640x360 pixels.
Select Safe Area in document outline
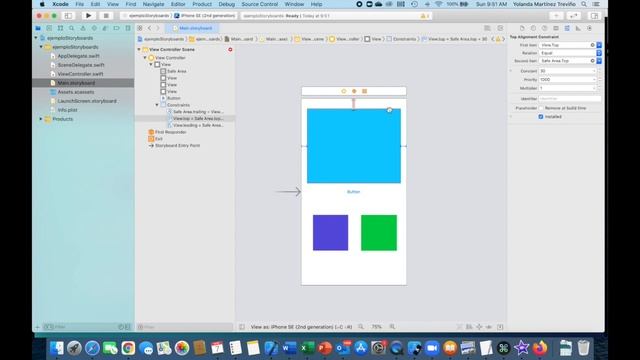(x=176, y=71)
